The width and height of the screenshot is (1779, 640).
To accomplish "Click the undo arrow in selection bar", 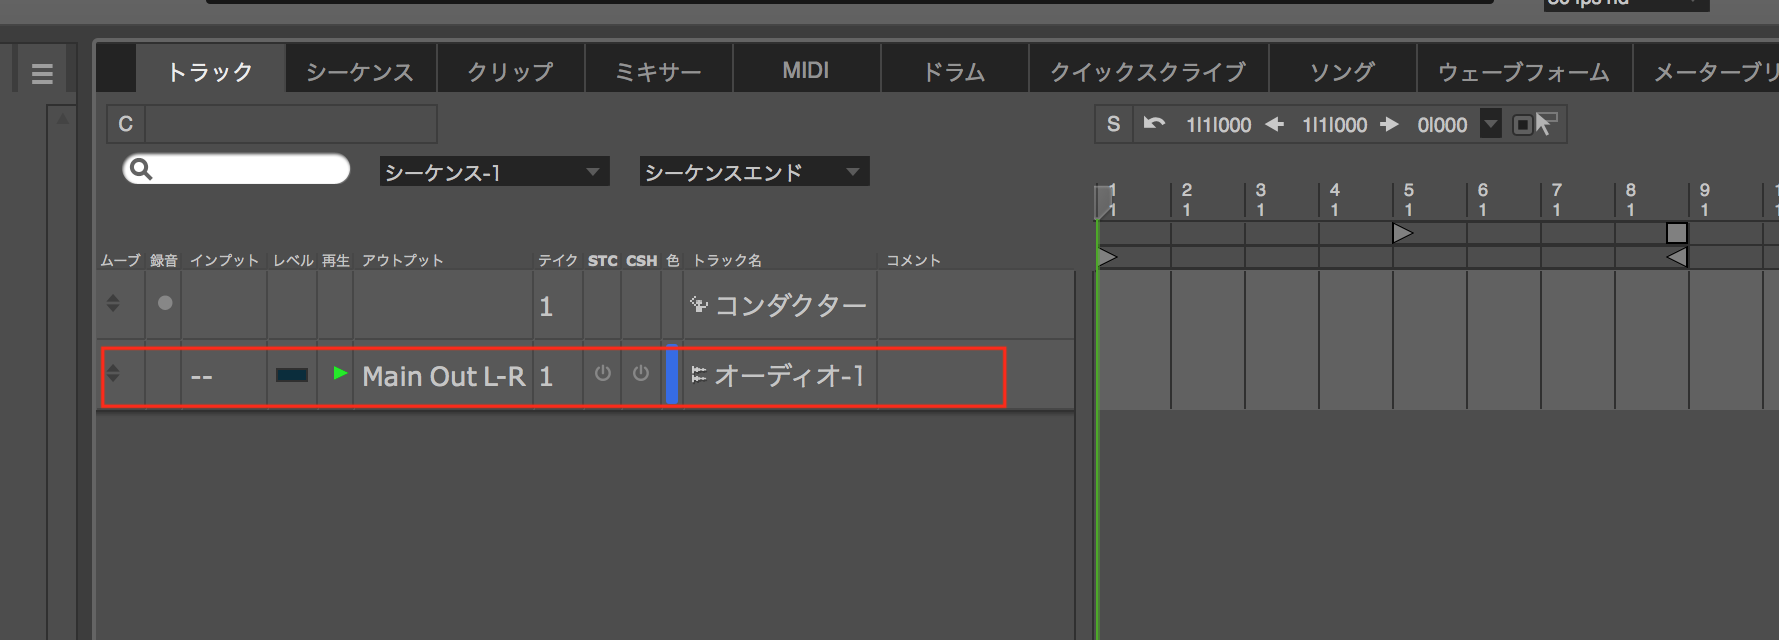I will point(1154,124).
